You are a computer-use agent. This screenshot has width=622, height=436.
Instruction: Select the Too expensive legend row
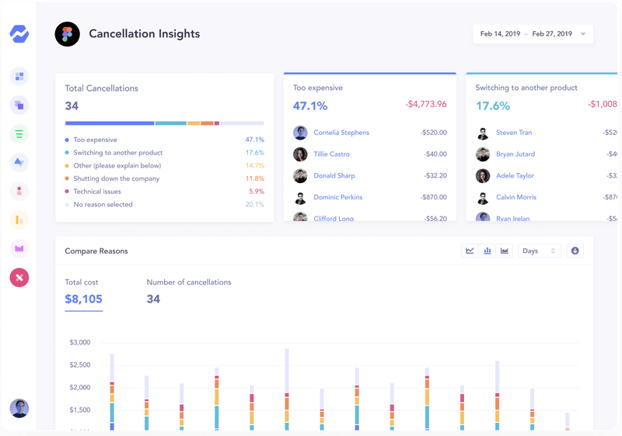[x=164, y=140]
